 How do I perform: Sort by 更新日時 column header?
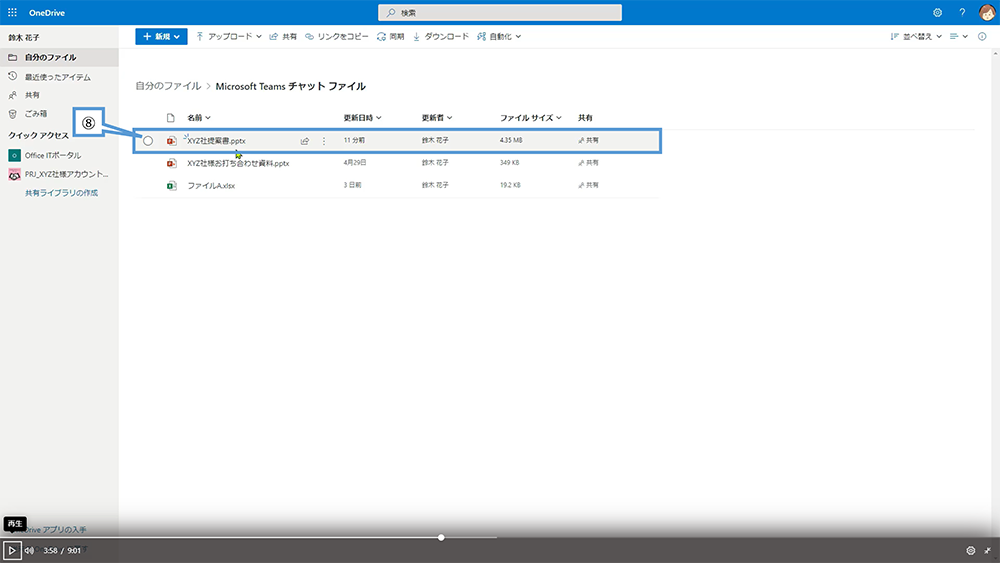pyautogui.click(x=362, y=118)
